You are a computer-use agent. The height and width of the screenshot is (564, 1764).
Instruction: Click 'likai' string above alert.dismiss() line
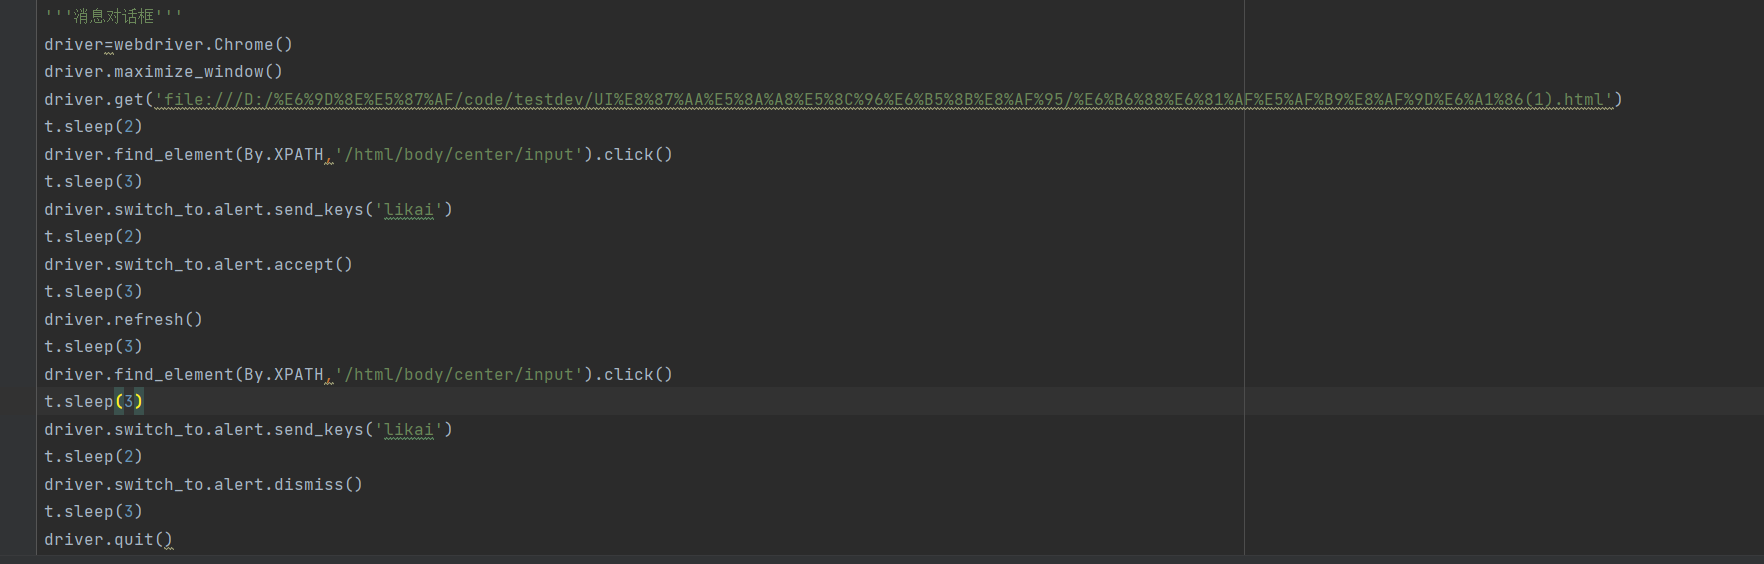[409, 430]
